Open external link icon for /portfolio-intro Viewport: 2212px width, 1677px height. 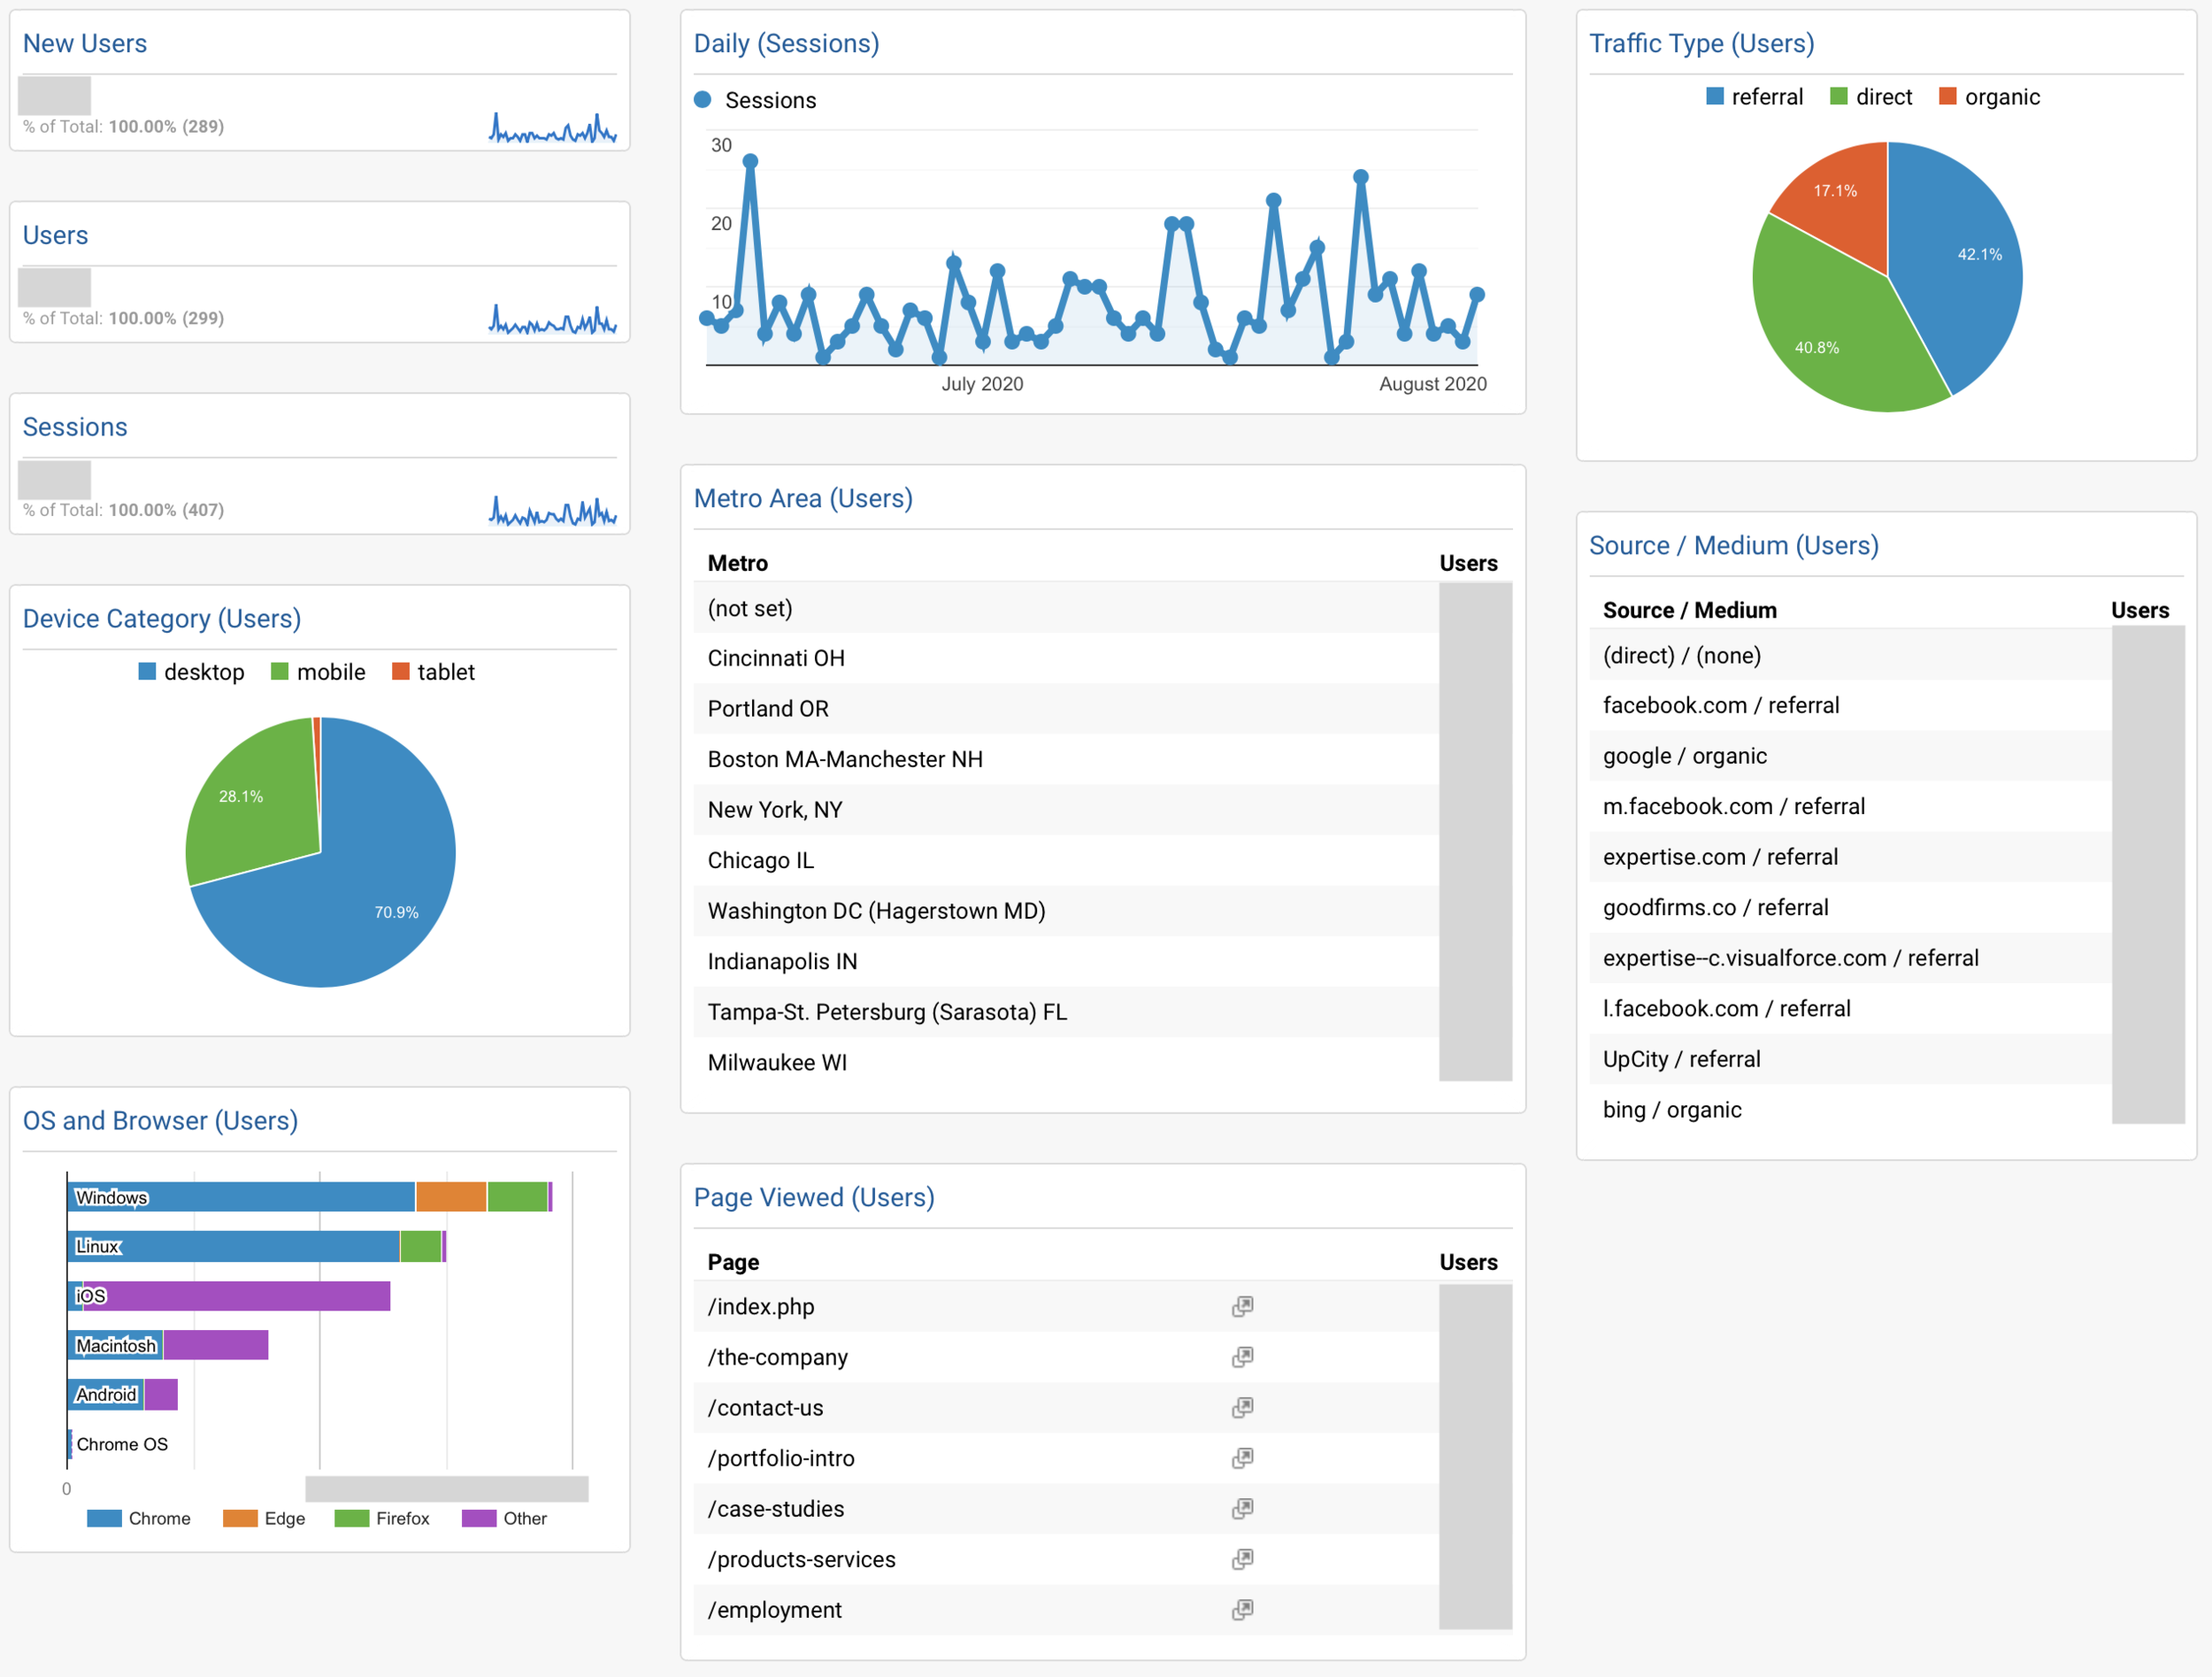[x=1242, y=1458]
